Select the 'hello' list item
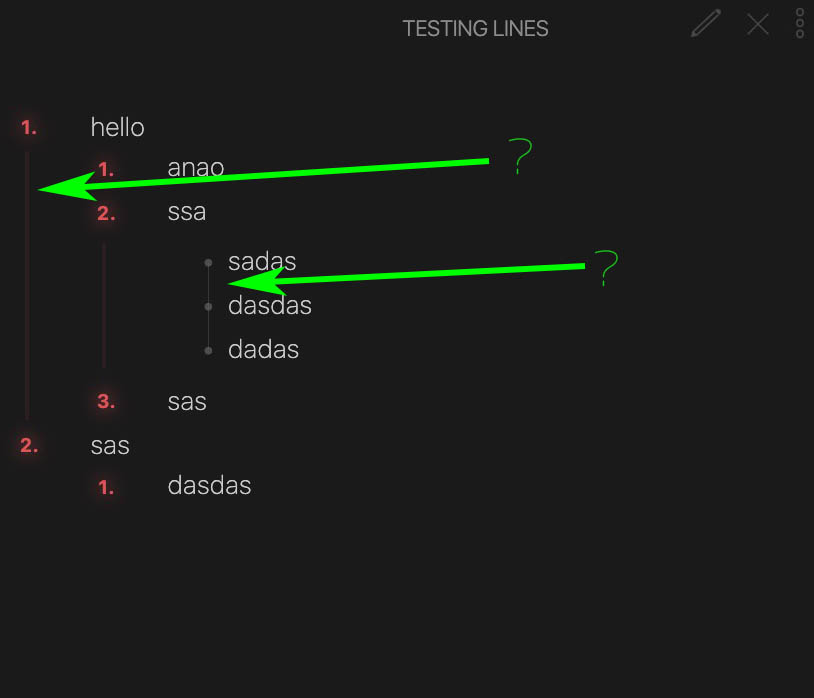Viewport: 814px width, 698px height. (117, 127)
